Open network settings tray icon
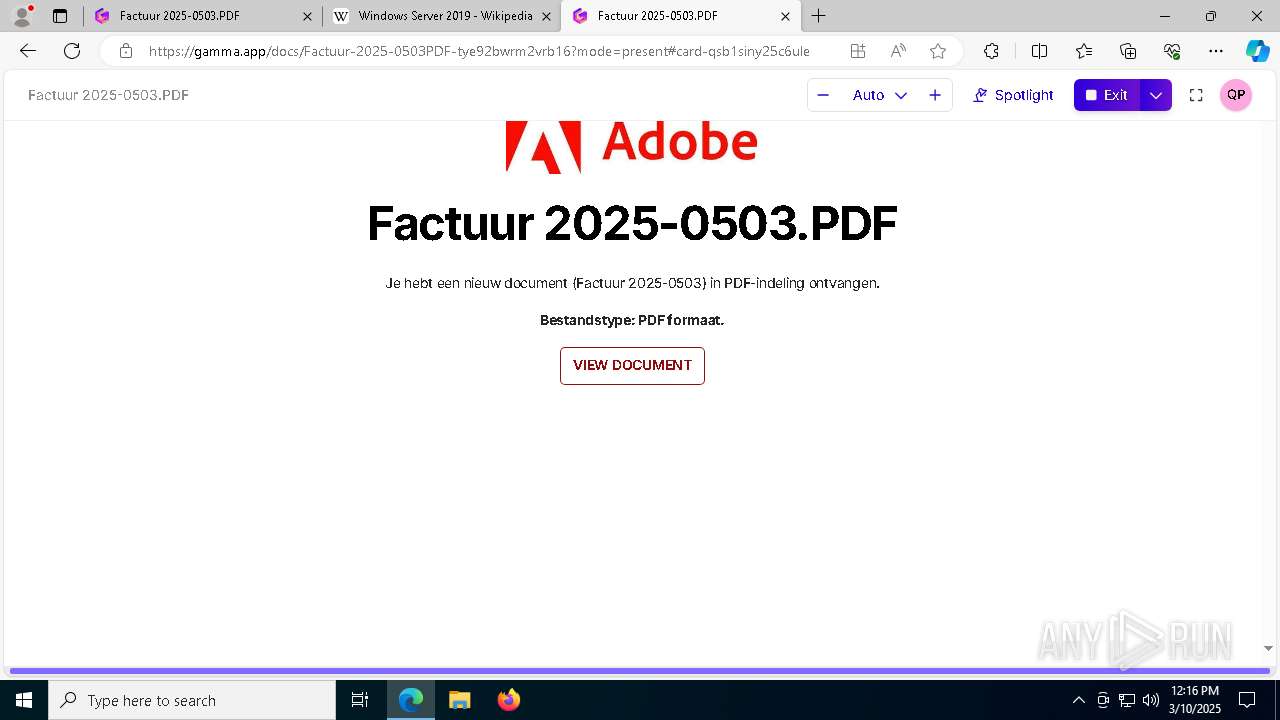 coord(1127,700)
